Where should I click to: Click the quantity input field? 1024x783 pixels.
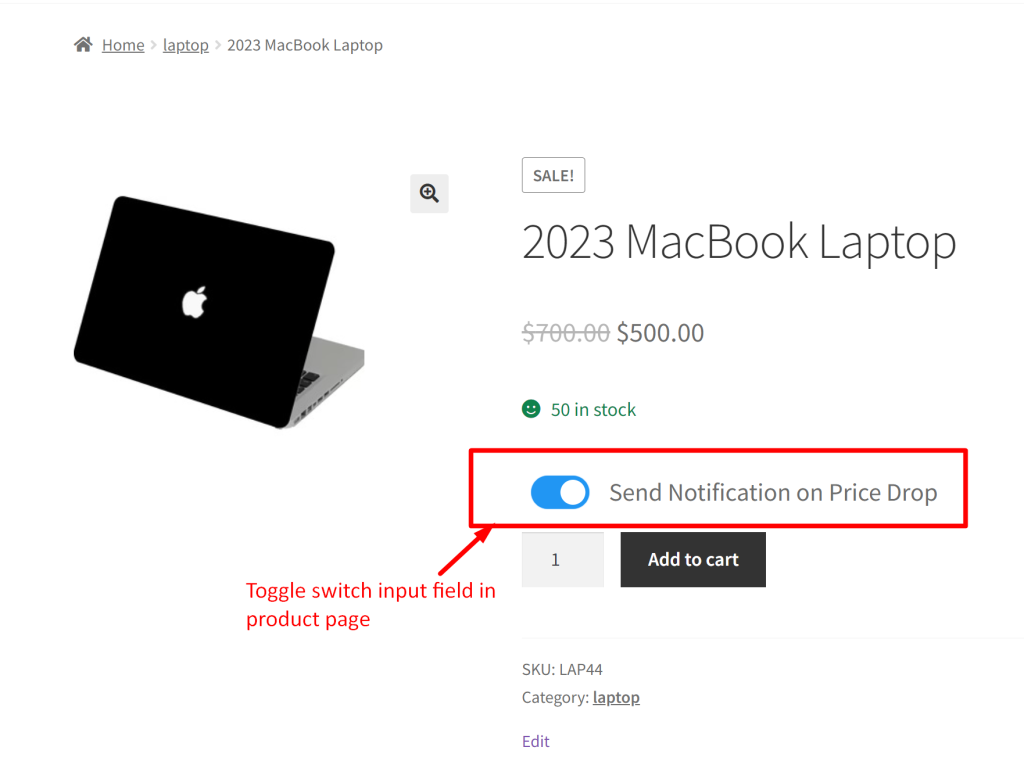click(563, 560)
